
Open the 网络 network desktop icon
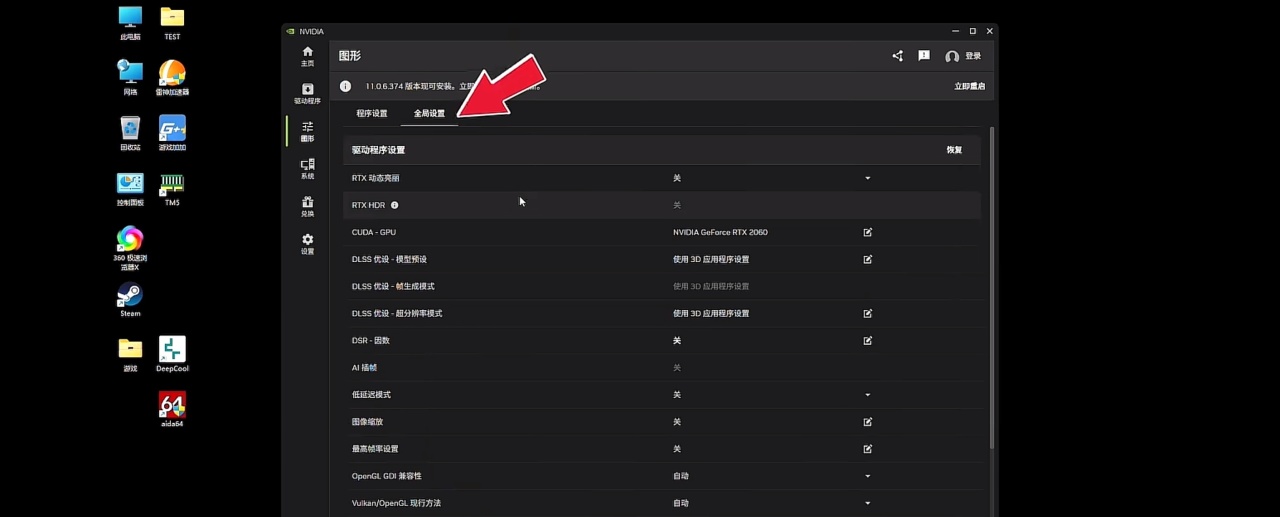[x=130, y=78]
